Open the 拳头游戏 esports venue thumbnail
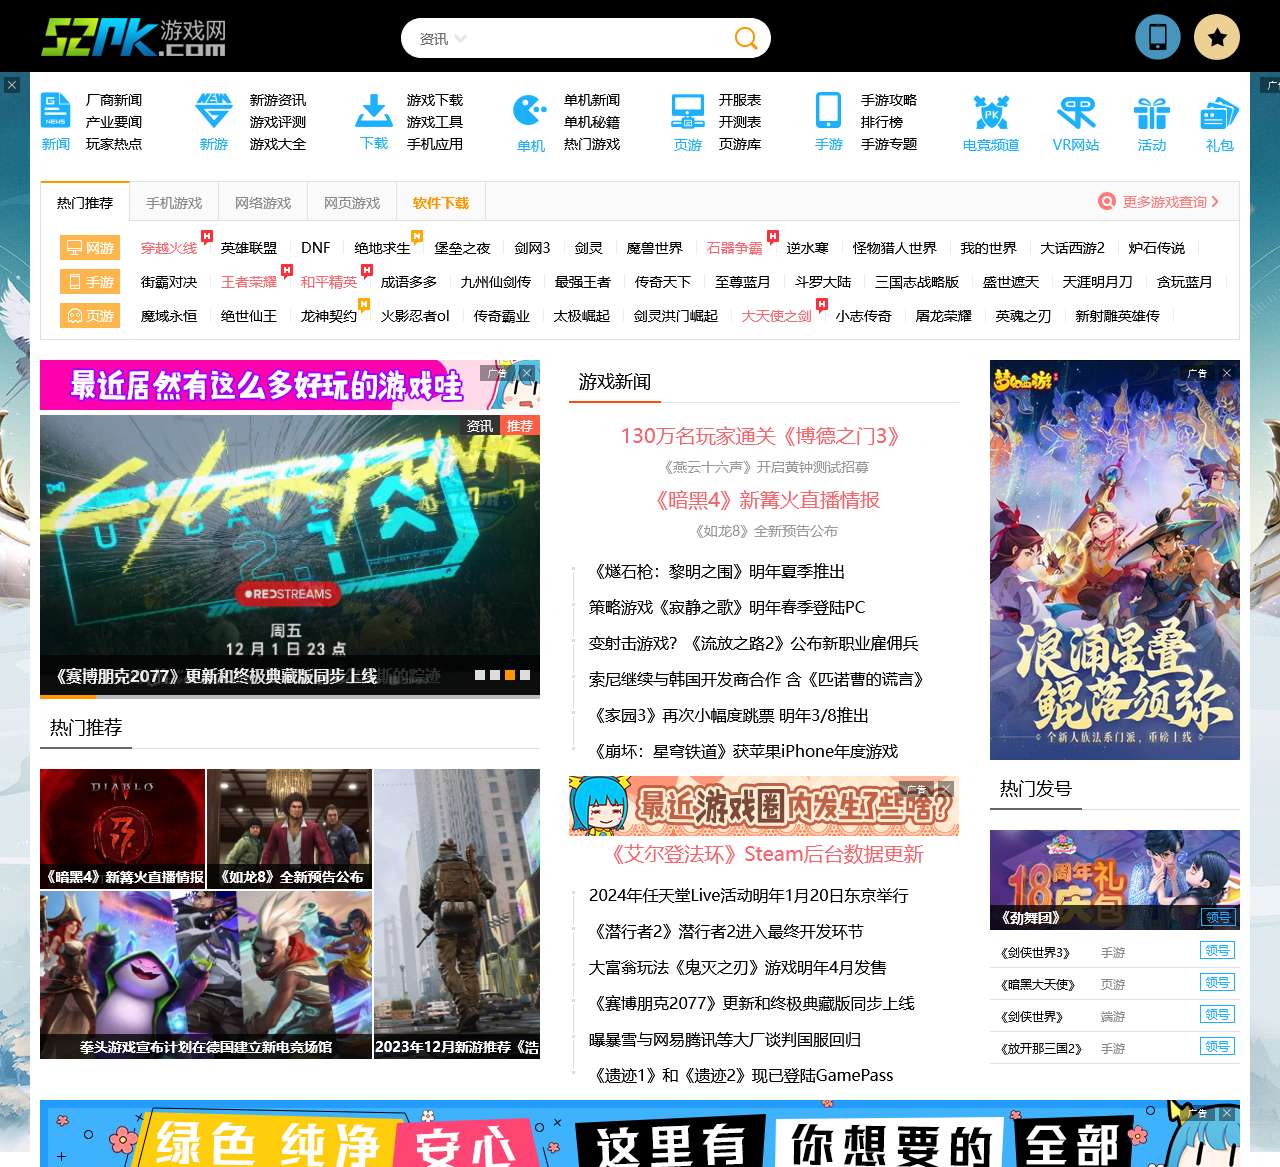Screen dimensions: 1280x1167 (206, 975)
